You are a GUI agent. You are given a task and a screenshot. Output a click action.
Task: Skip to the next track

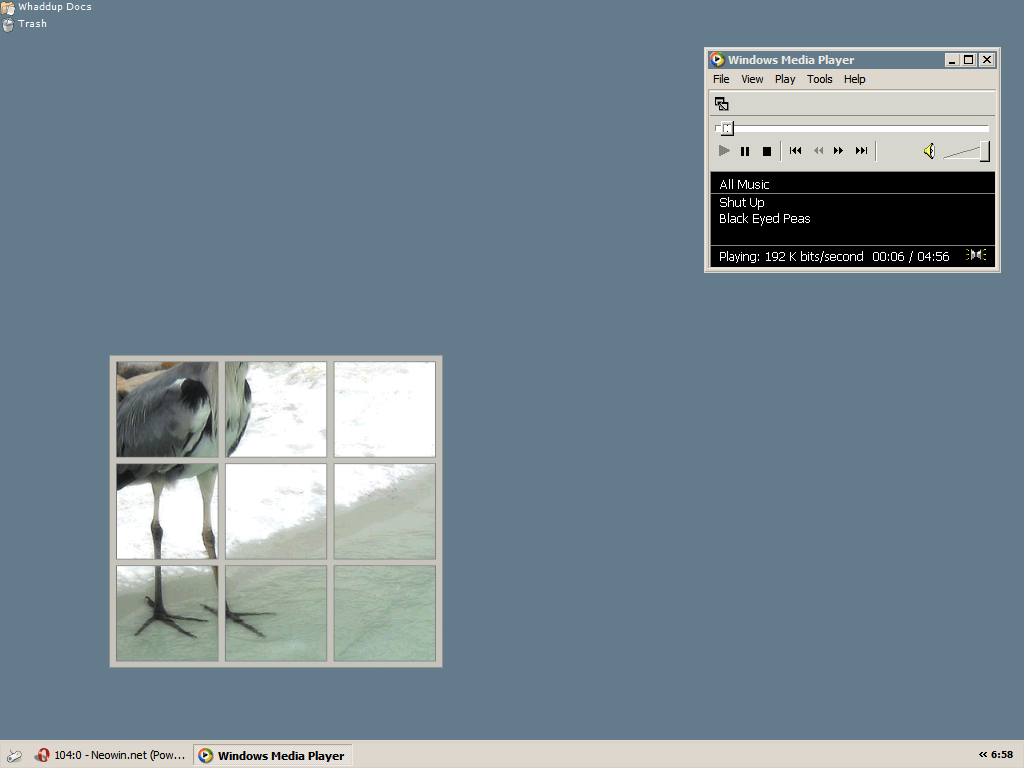click(x=861, y=151)
